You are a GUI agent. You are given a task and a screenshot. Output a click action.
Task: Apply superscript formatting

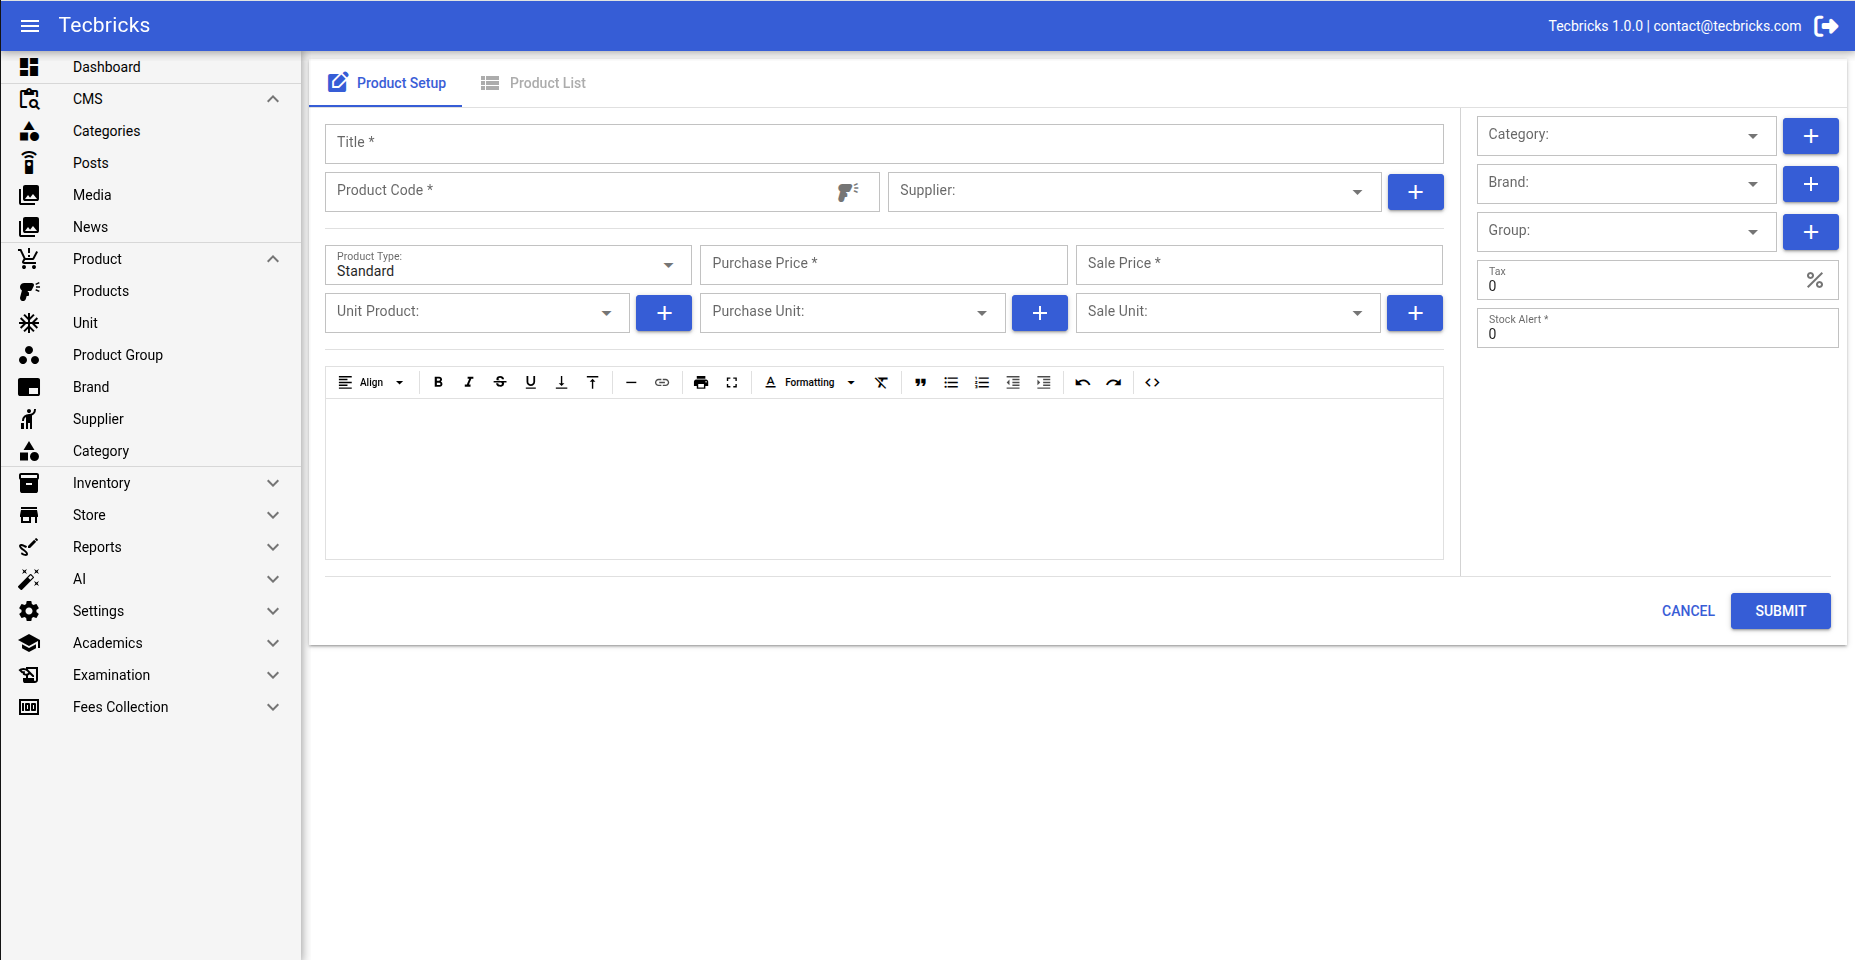[x=593, y=382]
